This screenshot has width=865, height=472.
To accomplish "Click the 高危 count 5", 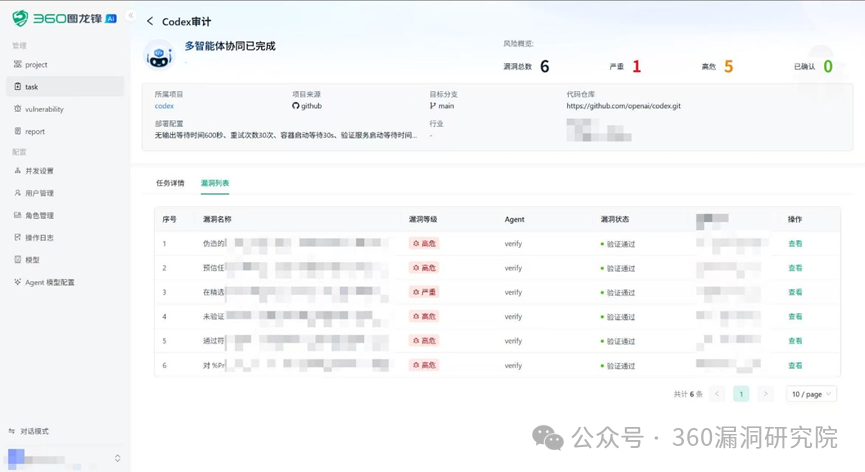I will click(x=728, y=67).
